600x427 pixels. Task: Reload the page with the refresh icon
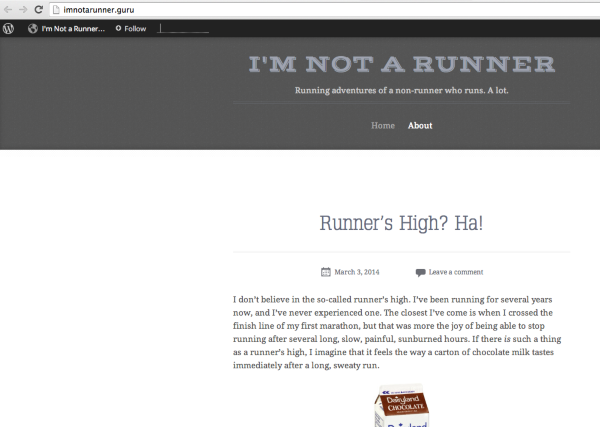coord(38,8)
